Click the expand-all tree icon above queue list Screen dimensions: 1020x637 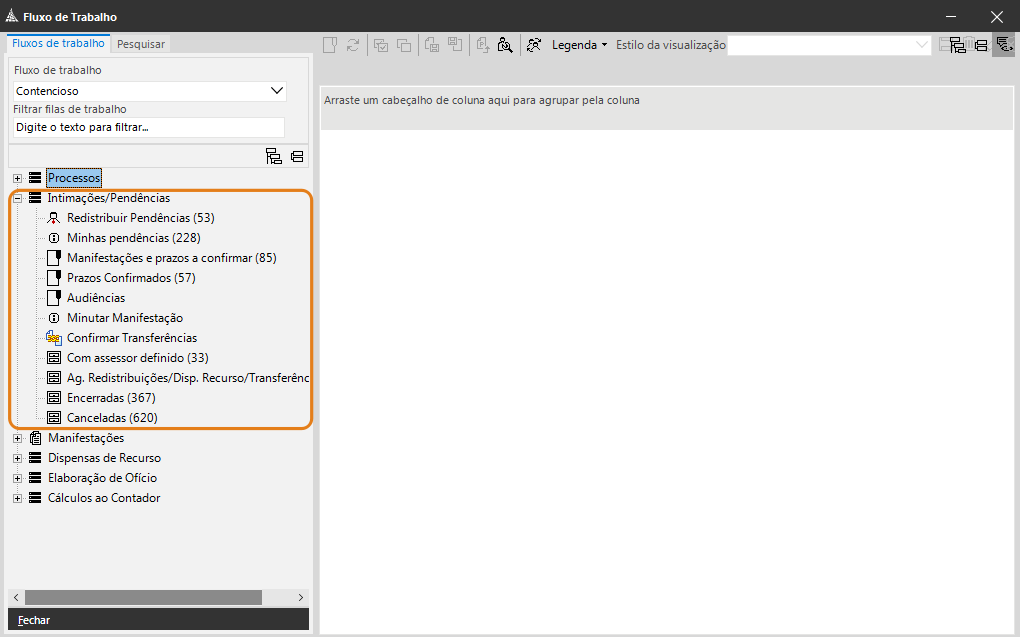pos(273,156)
